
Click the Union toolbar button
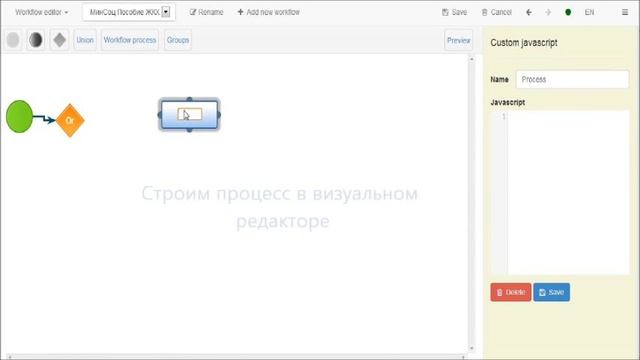point(85,40)
